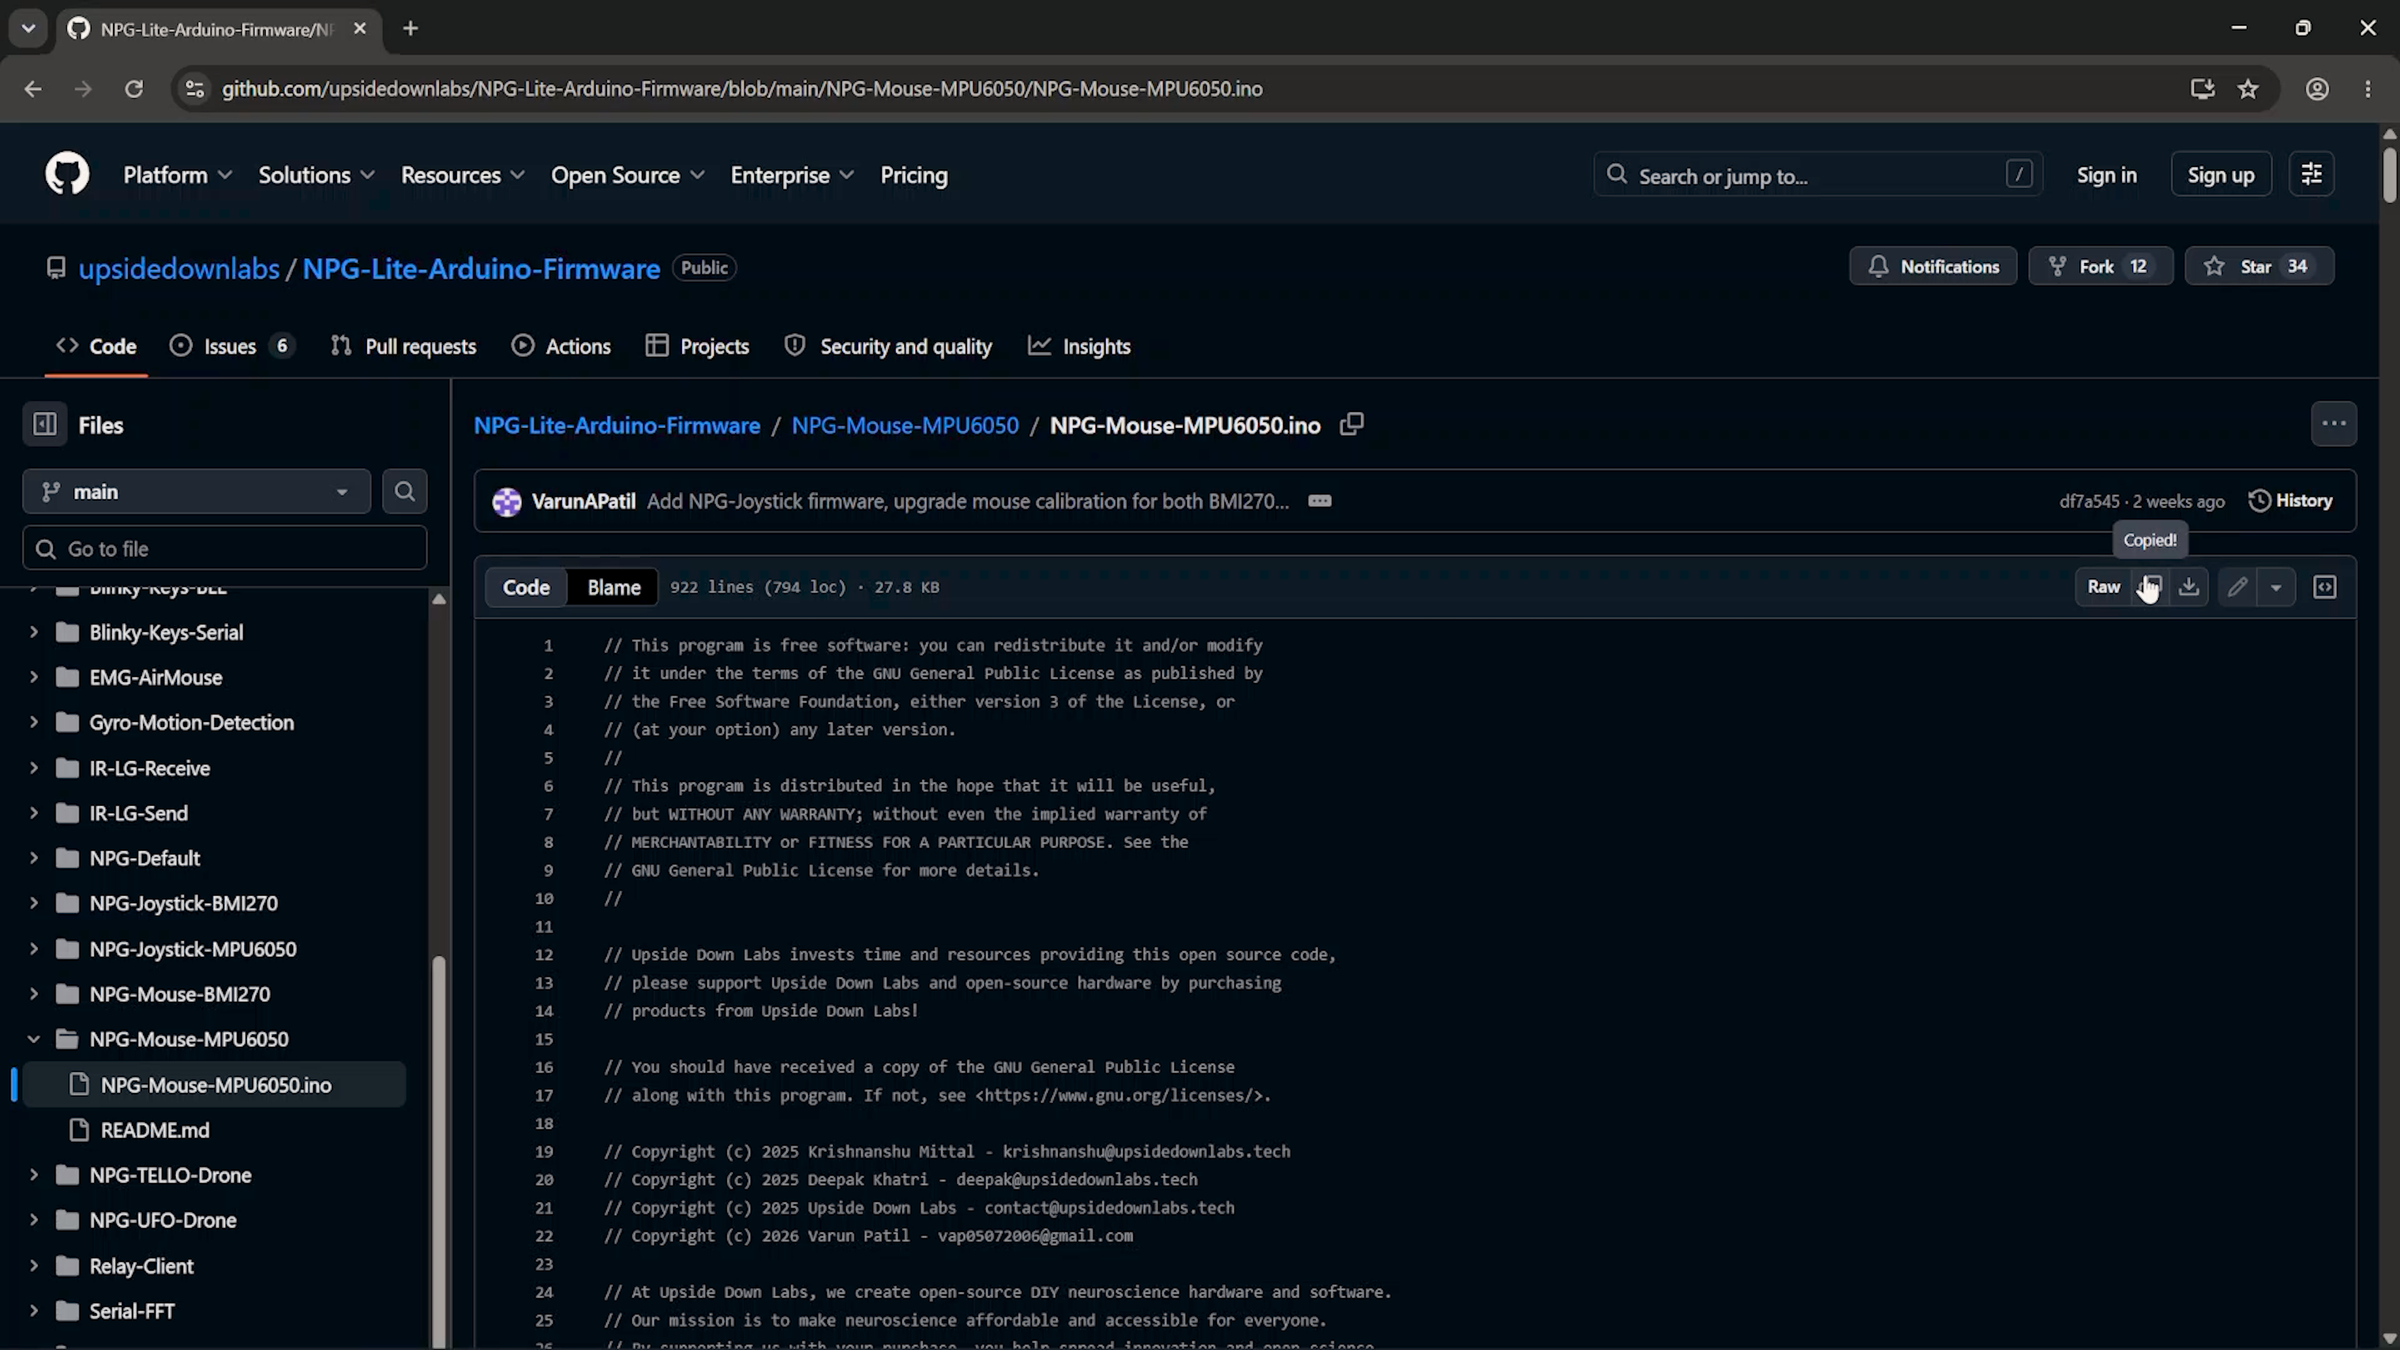Image resolution: width=2400 pixels, height=1350 pixels.
Task: Open a new browser tab
Action: click(410, 29)
